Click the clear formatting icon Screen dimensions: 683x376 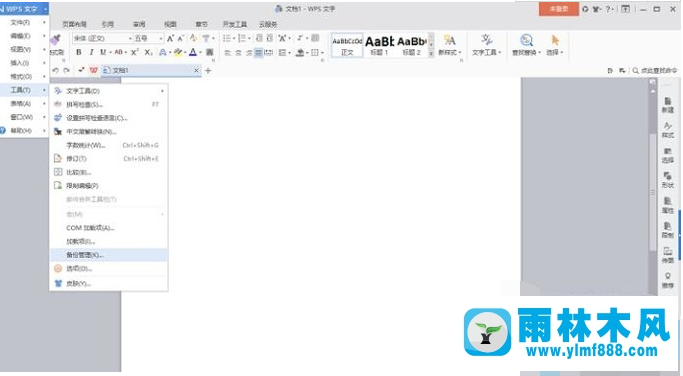click(193, 38)
